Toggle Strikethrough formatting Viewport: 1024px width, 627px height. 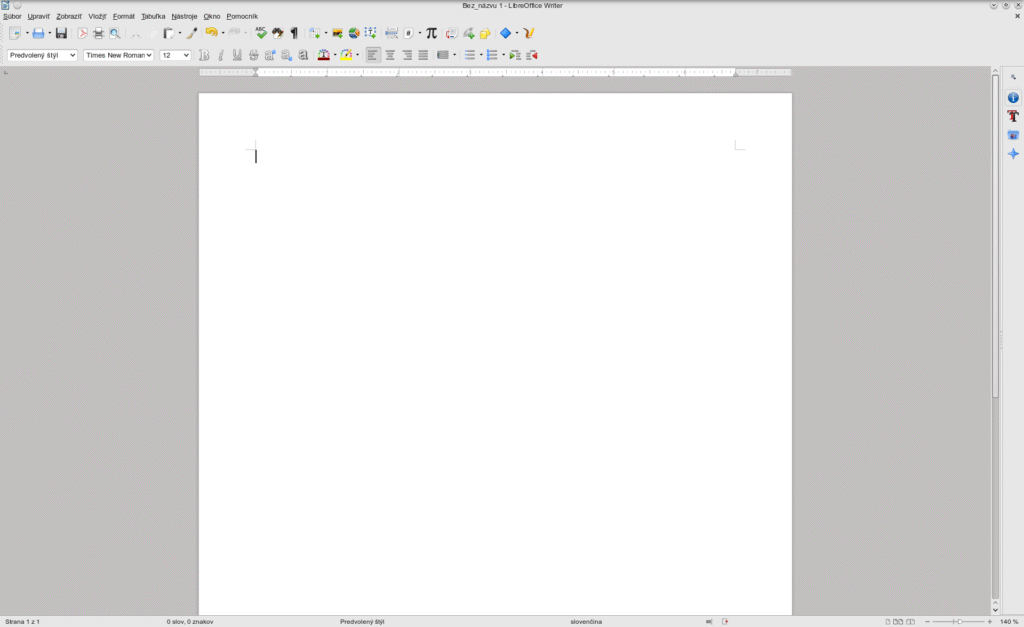pyautogui.click(x=254, y=56)
